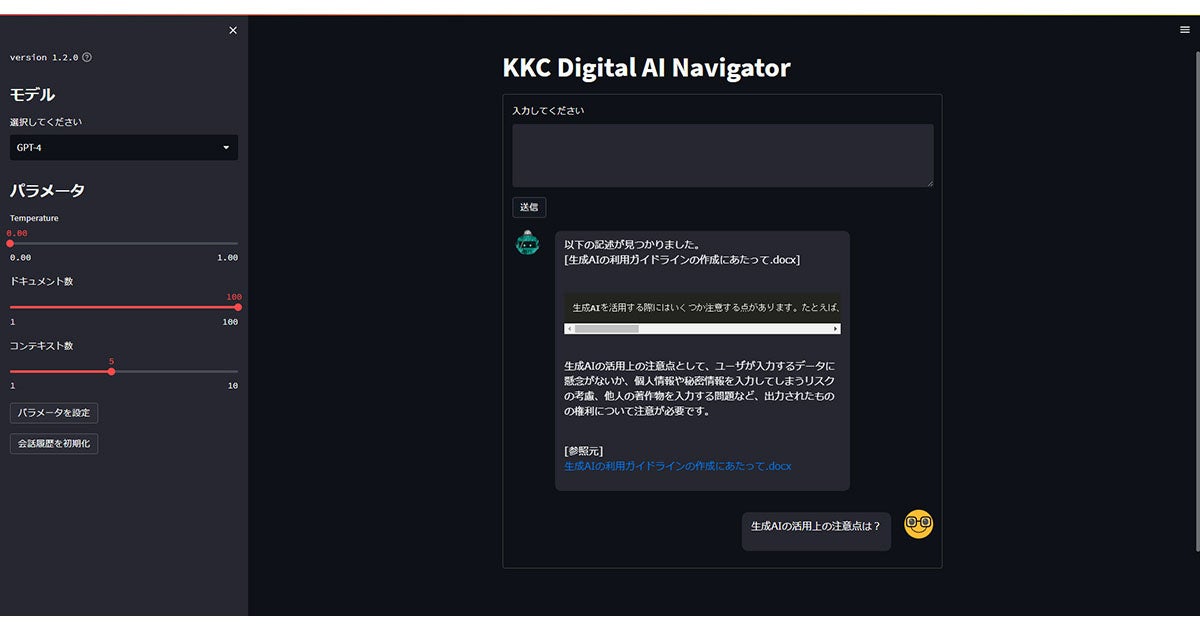The image size is (1200, 630).
Task: Open the hamburger menu at top right
Action: pos(1184,28)
